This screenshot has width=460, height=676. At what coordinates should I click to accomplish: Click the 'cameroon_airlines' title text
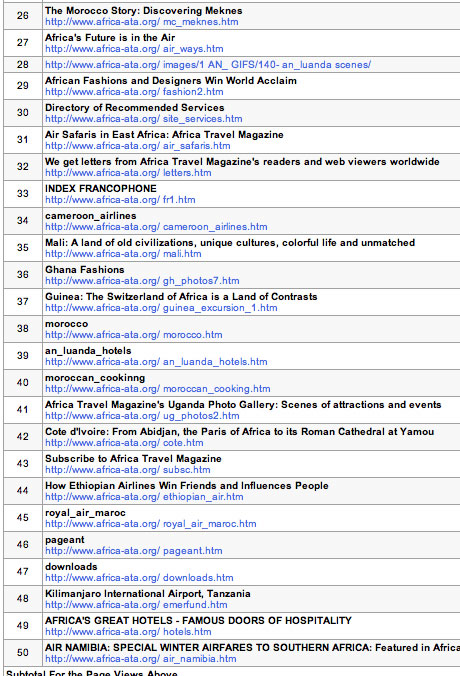(x=91, y=216)
